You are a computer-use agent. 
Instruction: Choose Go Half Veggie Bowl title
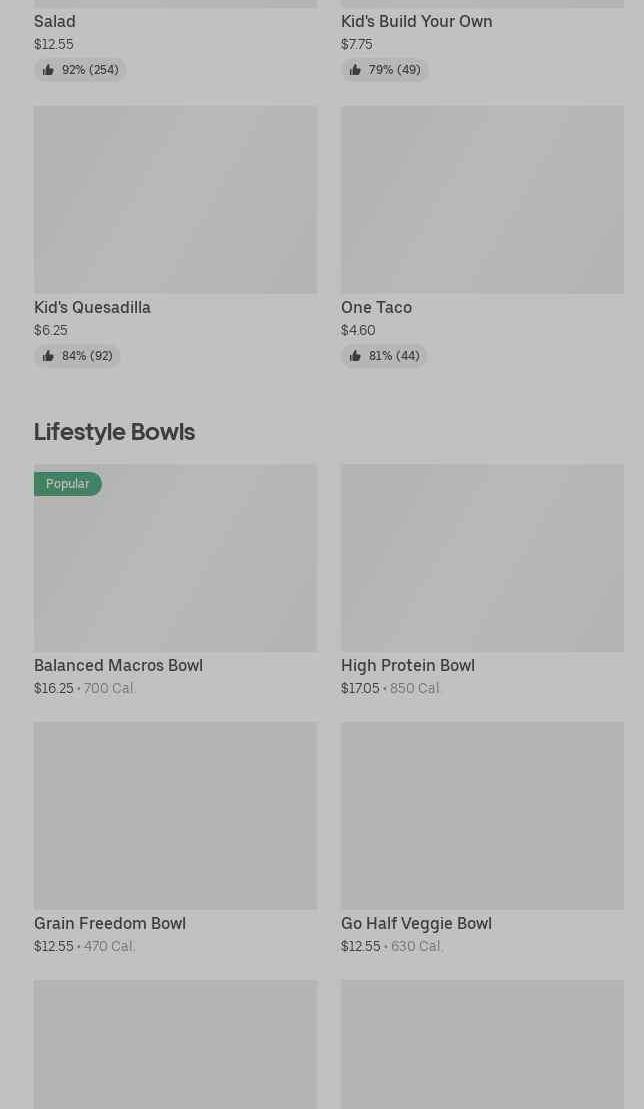click(x=416, y=923)
